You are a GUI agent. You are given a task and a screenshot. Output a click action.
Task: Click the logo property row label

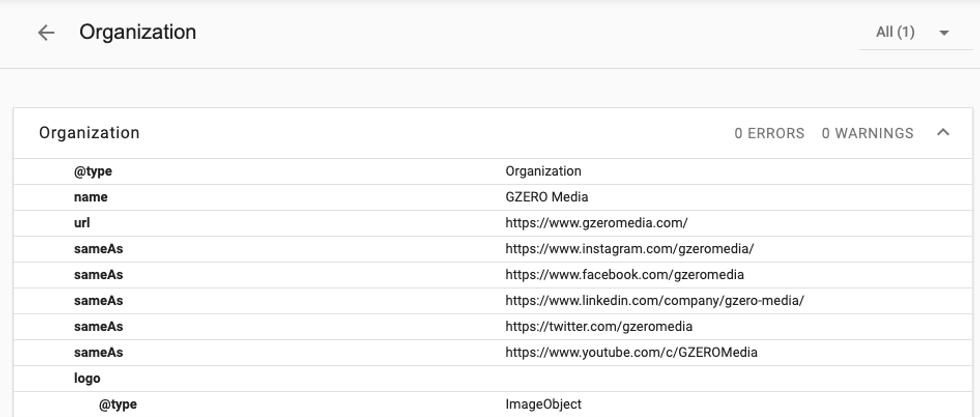point(87,379)
